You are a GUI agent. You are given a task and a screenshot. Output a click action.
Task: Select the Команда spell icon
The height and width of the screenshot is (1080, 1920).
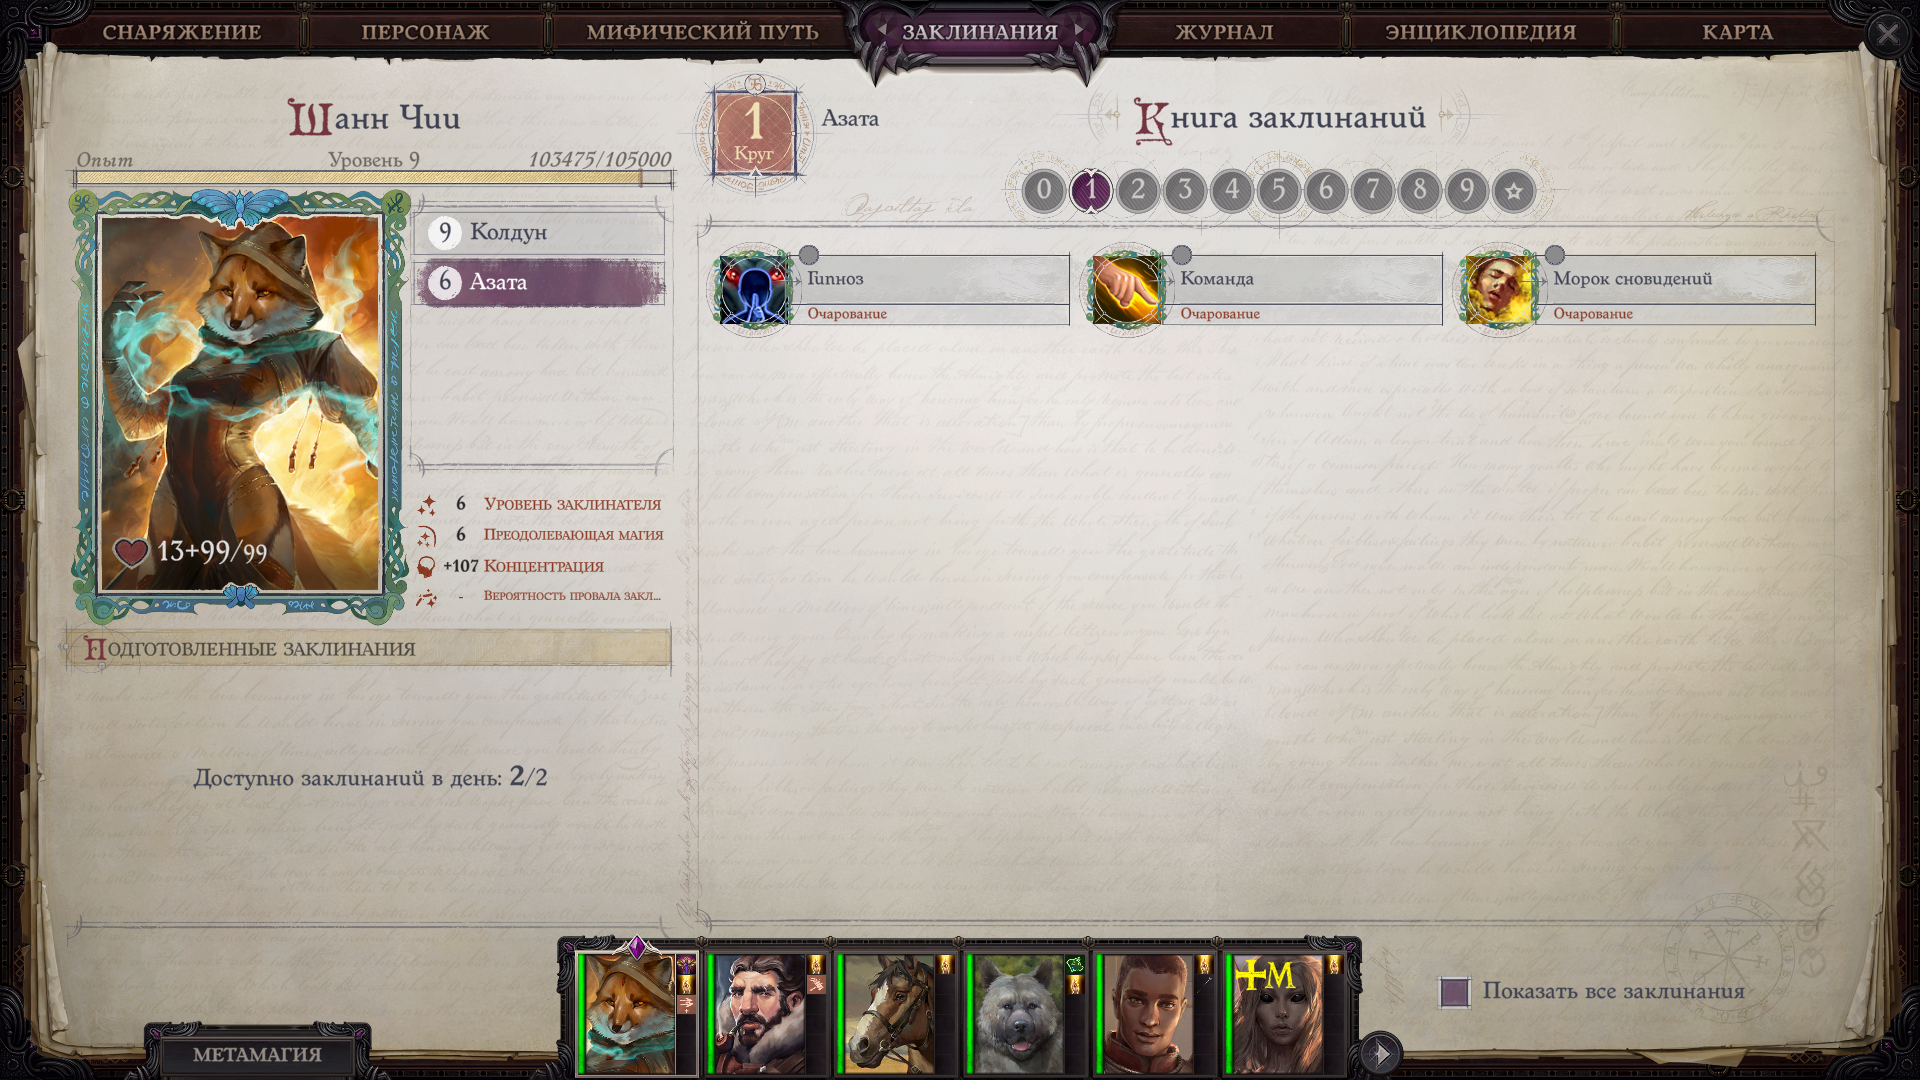tap(1127, 290)
